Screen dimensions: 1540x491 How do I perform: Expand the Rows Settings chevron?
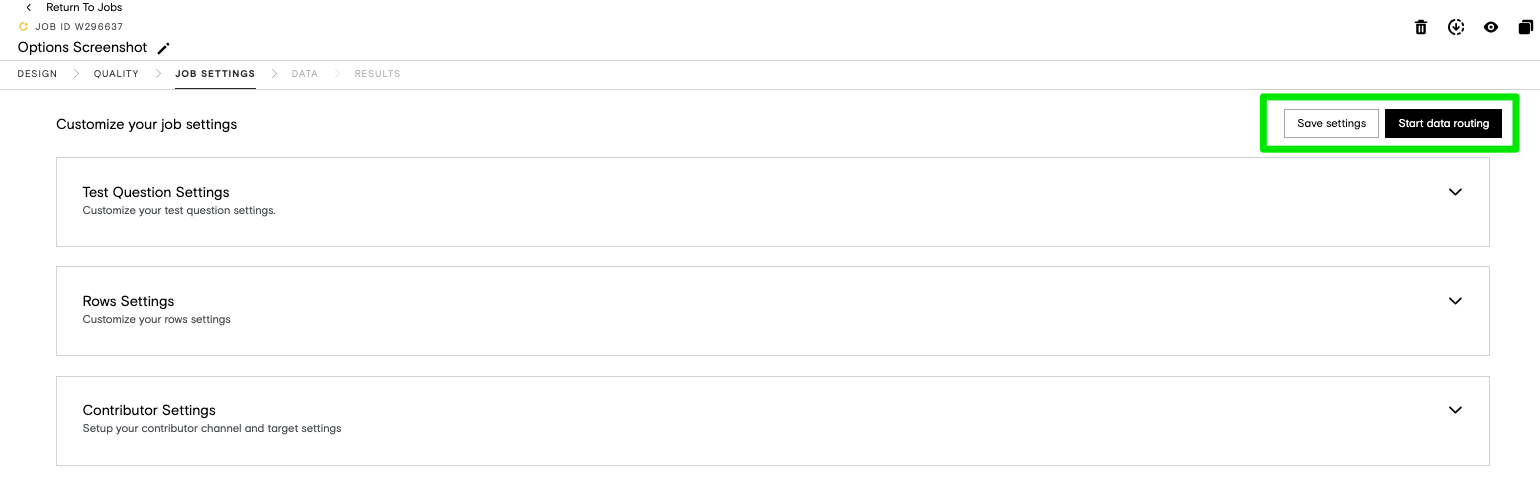(1455, 301)
